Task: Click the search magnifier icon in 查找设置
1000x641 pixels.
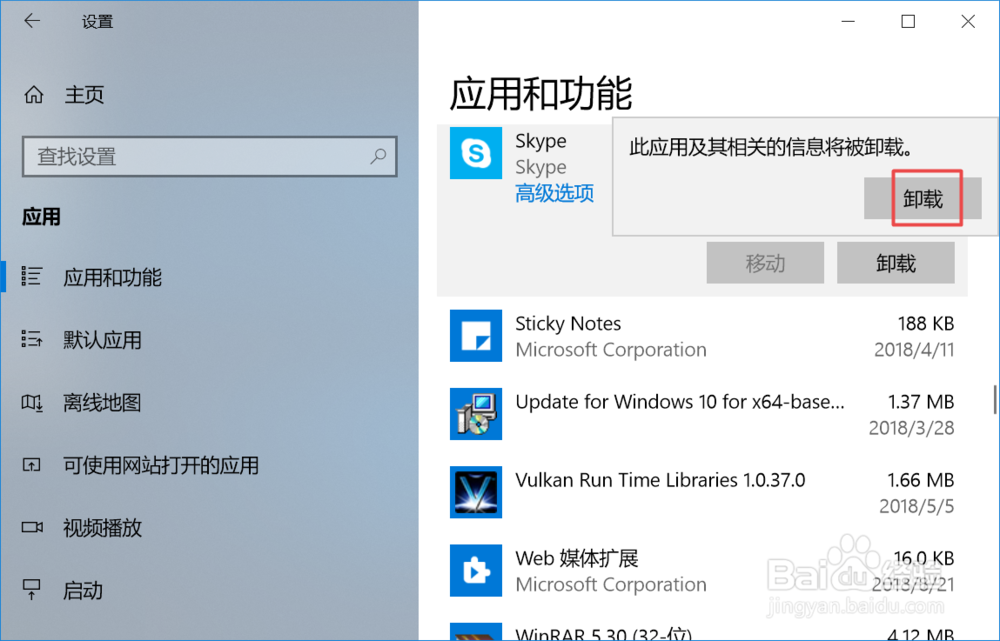Action: (x=378, y=156)
